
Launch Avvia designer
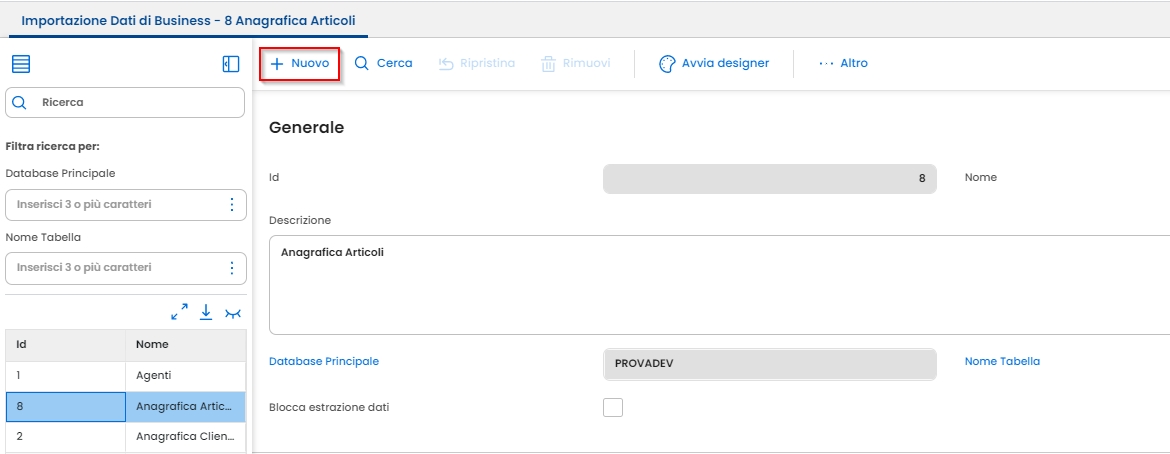tap(714, 63)
